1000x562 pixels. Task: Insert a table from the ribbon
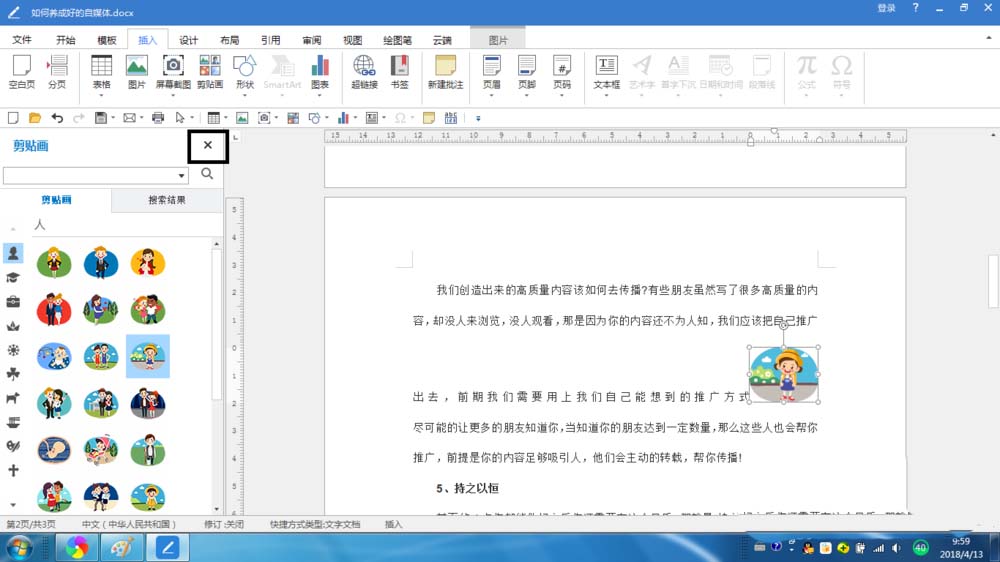click(x=101, y=72)
